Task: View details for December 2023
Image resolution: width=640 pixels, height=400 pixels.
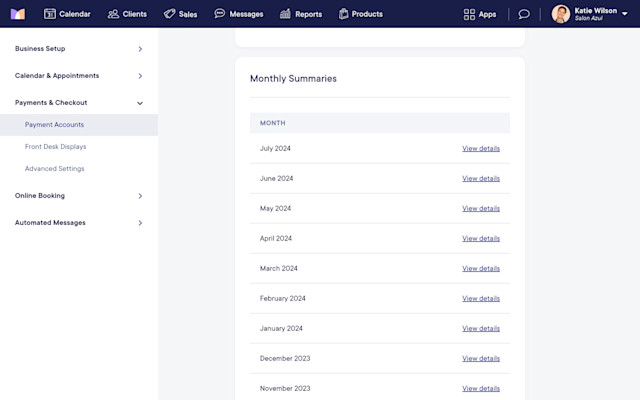Action: pyautogui.click(x=481, y=358)
